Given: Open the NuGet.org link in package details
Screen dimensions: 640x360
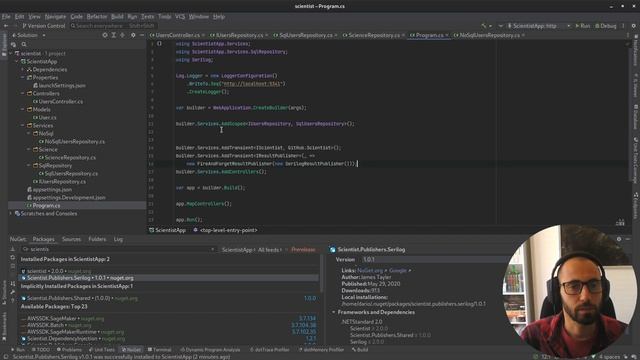Looking at the screenshot, I should tap(371, 271).
